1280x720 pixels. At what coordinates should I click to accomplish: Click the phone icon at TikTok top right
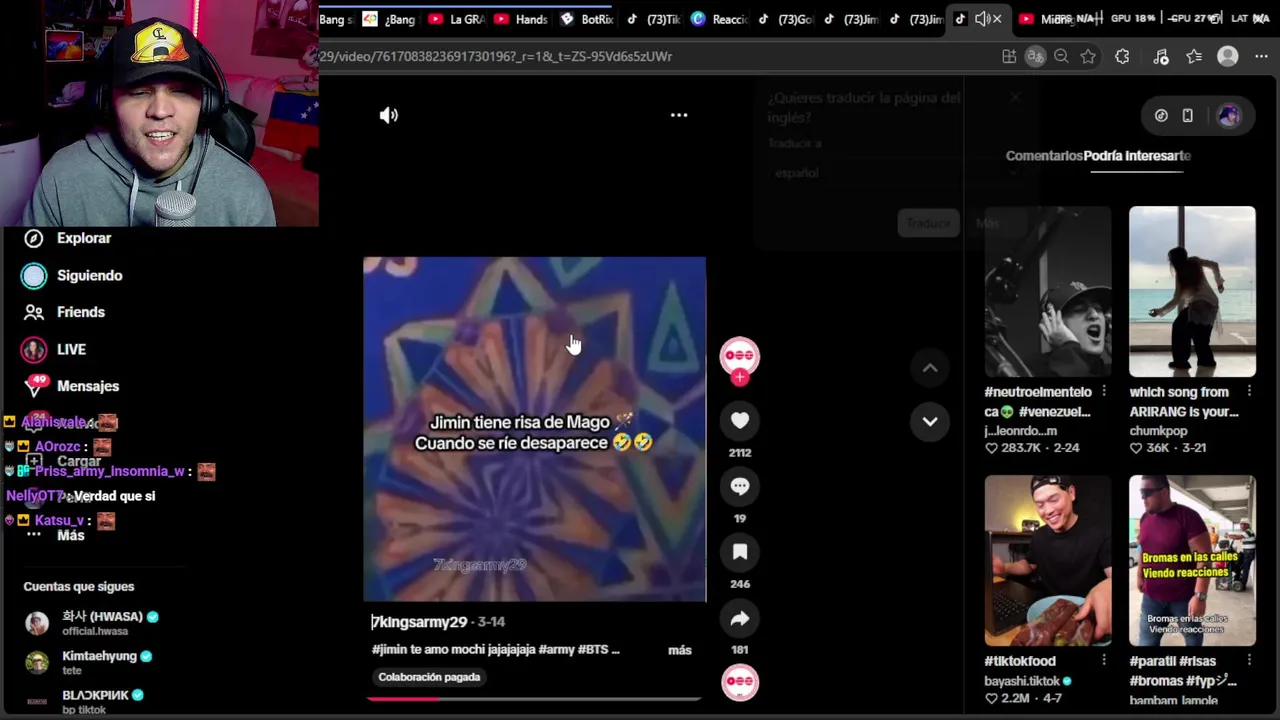point(1187,116)
